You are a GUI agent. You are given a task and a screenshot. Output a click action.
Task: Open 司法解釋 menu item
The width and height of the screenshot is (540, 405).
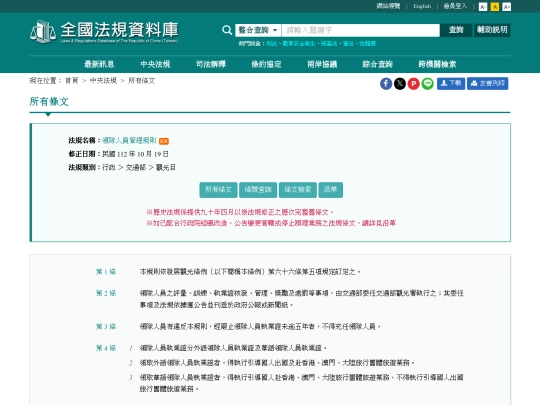(211, 64)
